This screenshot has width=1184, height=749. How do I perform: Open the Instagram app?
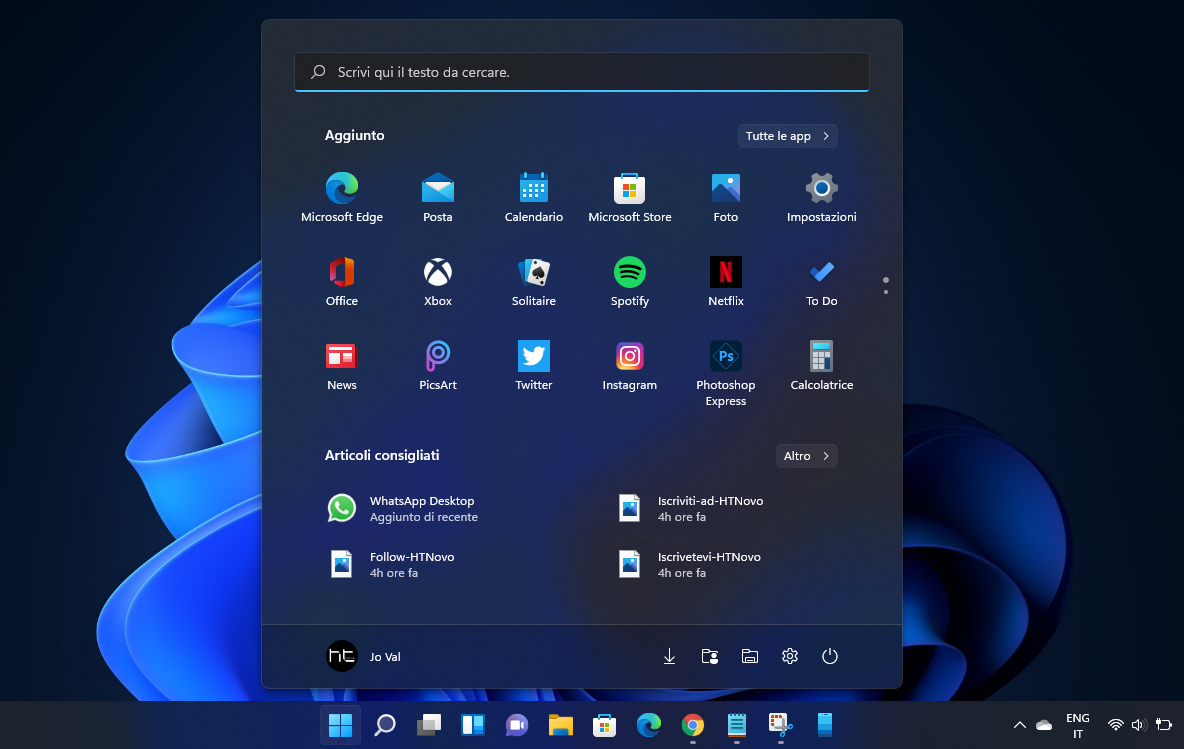629,366
